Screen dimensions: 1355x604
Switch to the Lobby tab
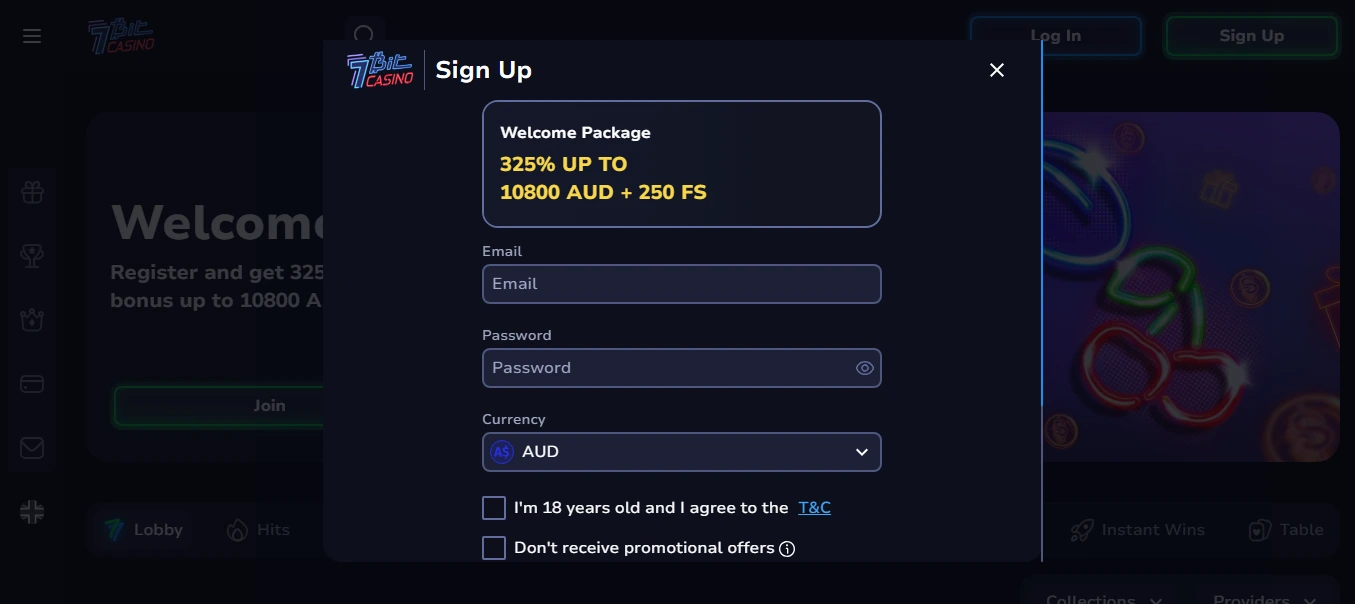[x=143, y=530]
